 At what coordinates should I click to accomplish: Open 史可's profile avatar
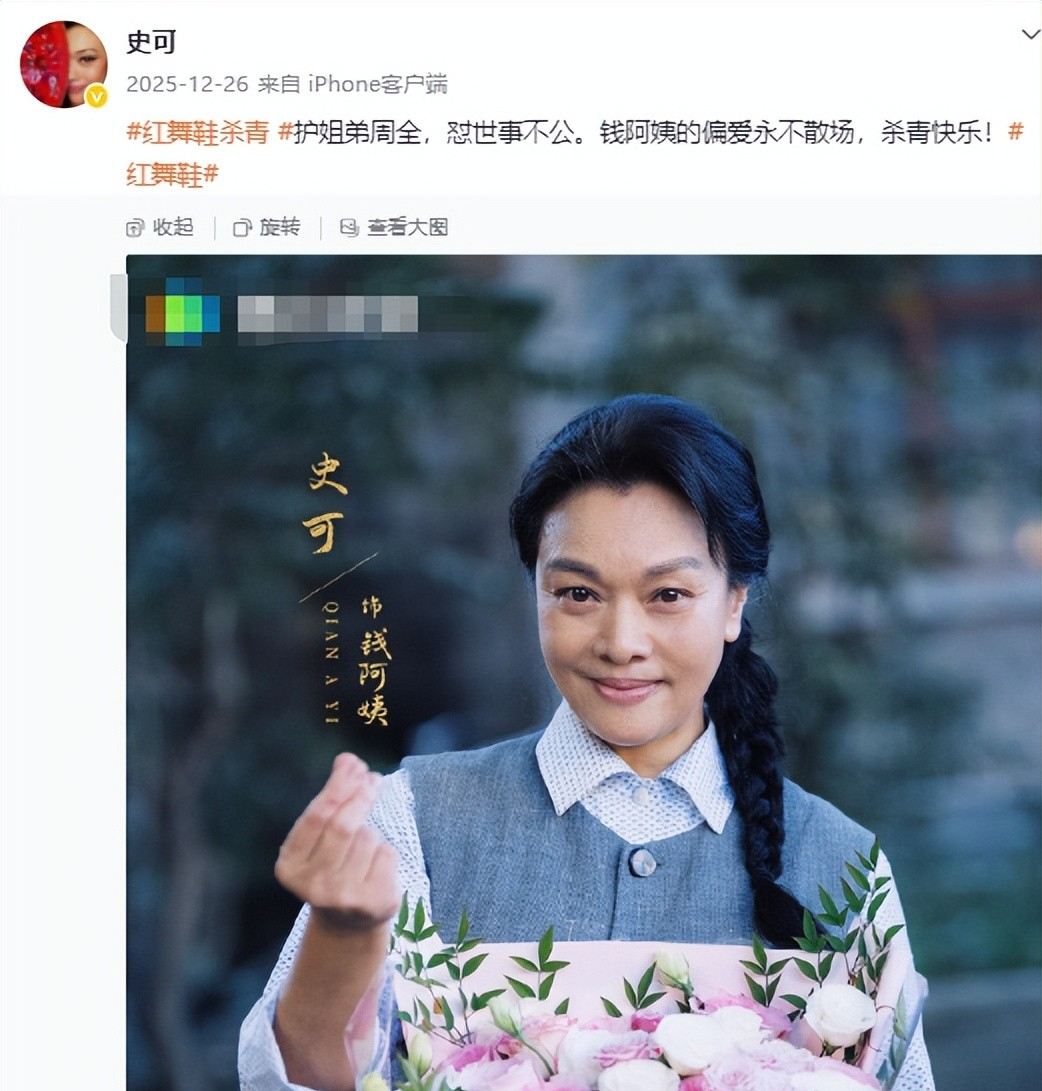pyautogui.click(x=63, y=65)
